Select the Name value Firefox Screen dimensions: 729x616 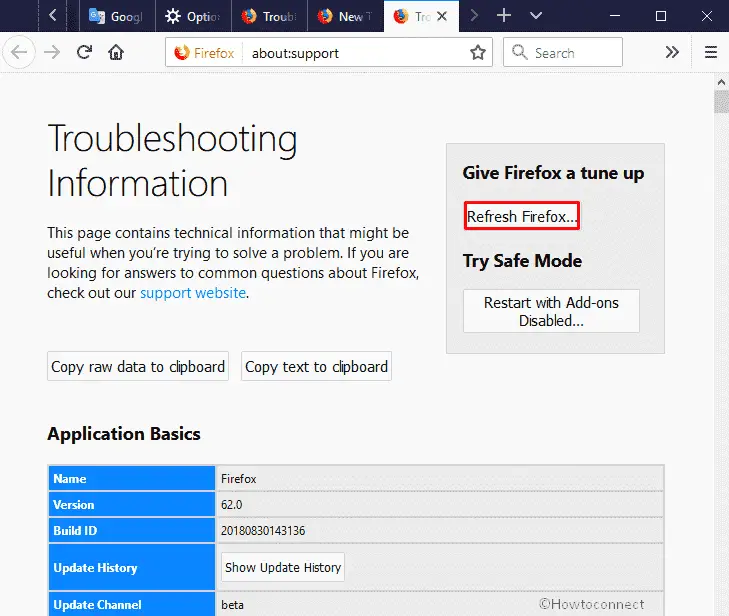(239, 478)
